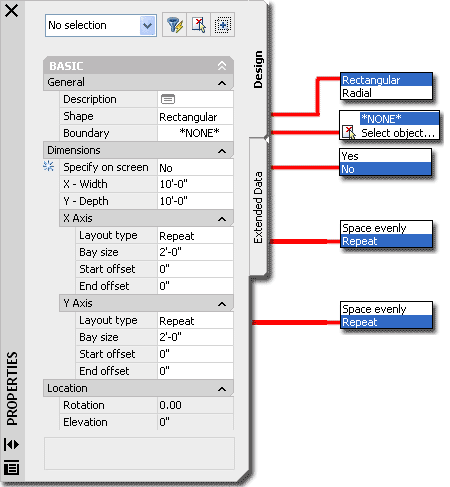The image size is (450, 487).
Task: Open the No selection dropdown
Action: coord(101,25)
